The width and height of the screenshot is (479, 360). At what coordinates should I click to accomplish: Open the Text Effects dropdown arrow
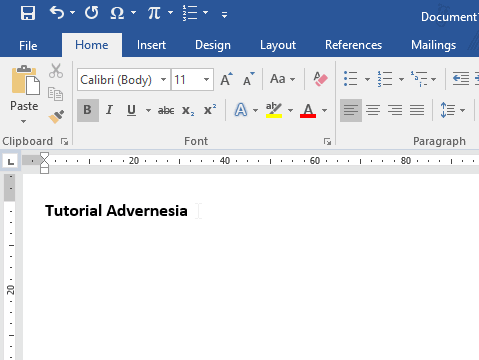(255, 110)
